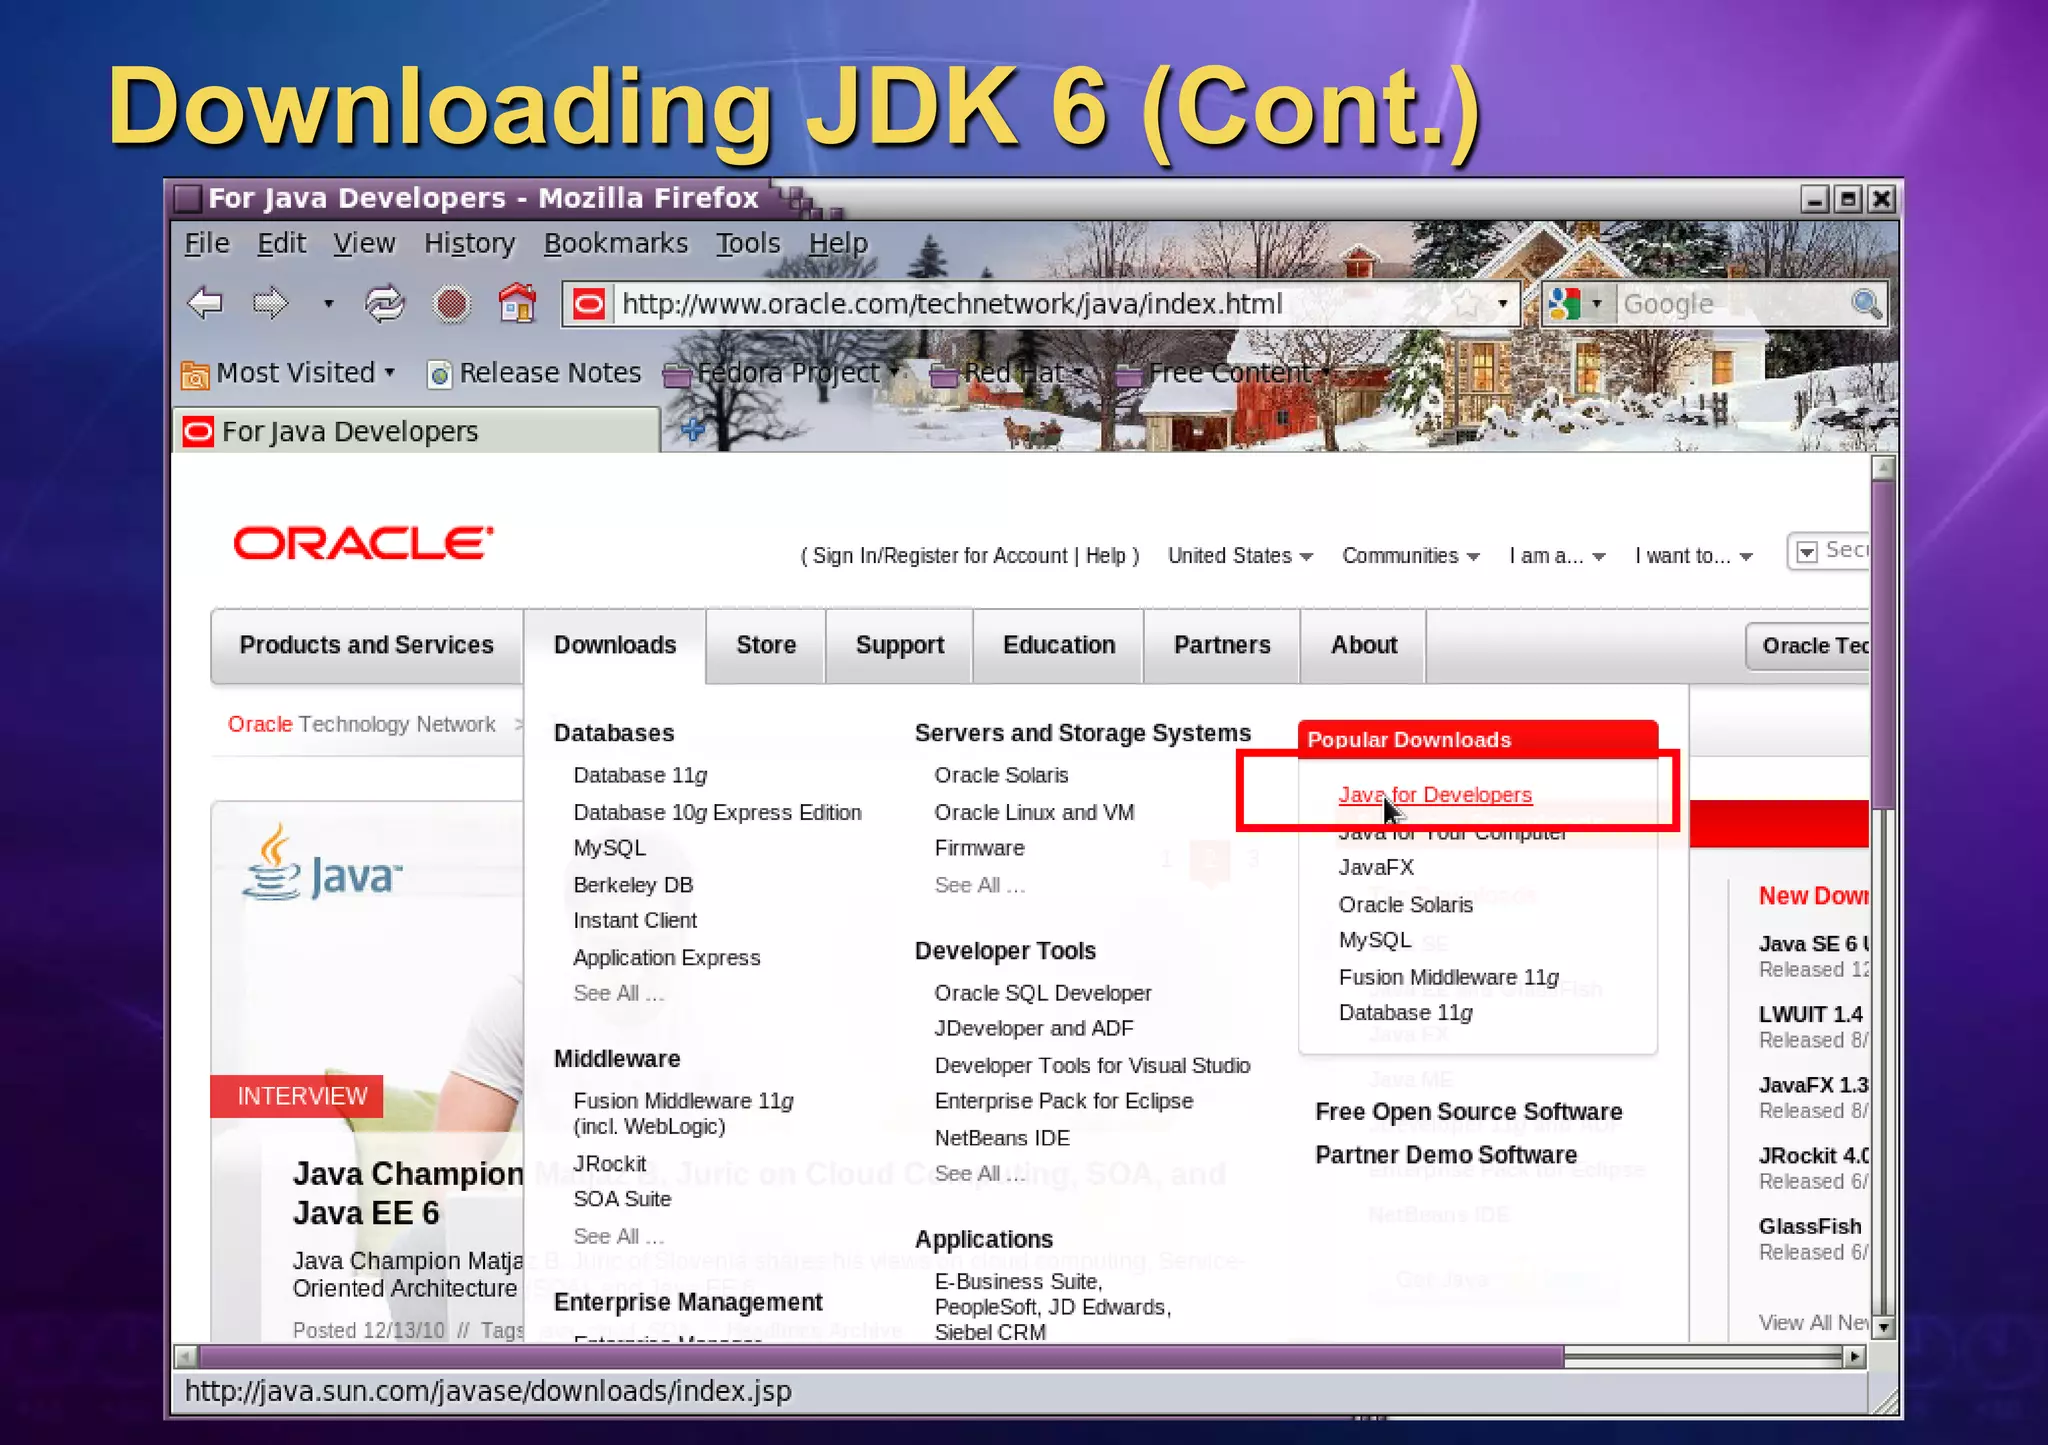The image size is (2048, 1445).
Task: Open the Tools menu
Action: tap(747, 243)
